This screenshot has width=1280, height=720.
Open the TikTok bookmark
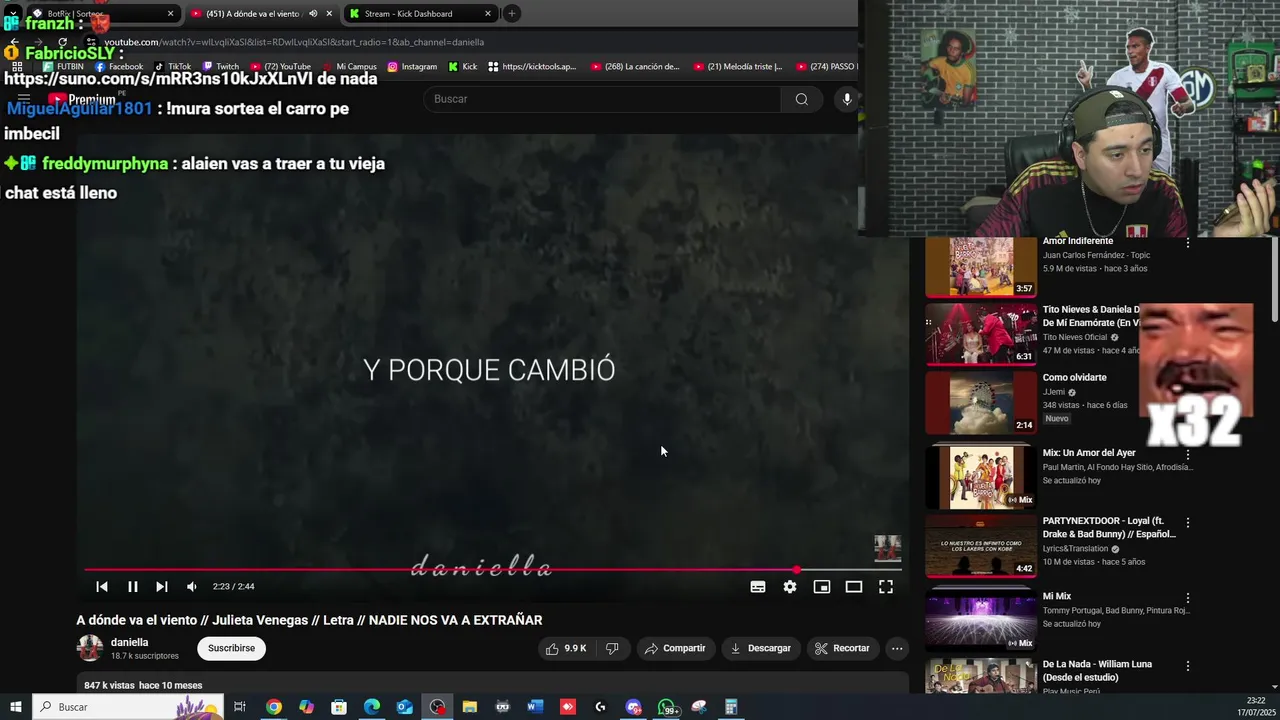coord(173,67)
